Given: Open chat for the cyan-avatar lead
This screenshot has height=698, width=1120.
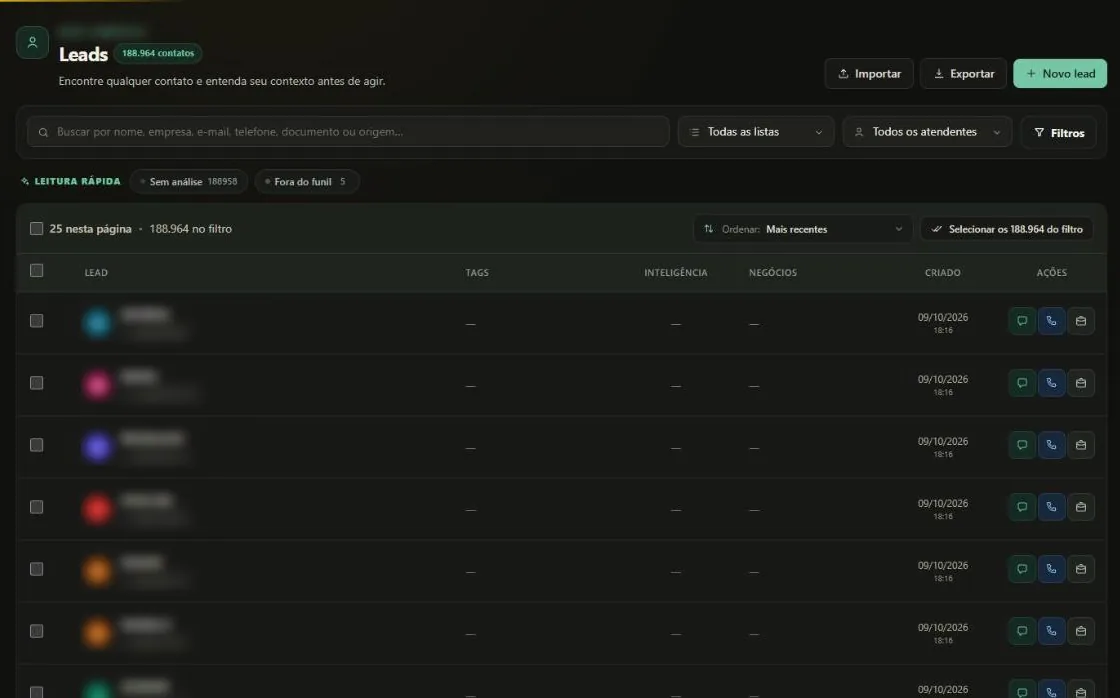Looking at the screenshot, I should pyautogui.click(x=1022, y=321).
